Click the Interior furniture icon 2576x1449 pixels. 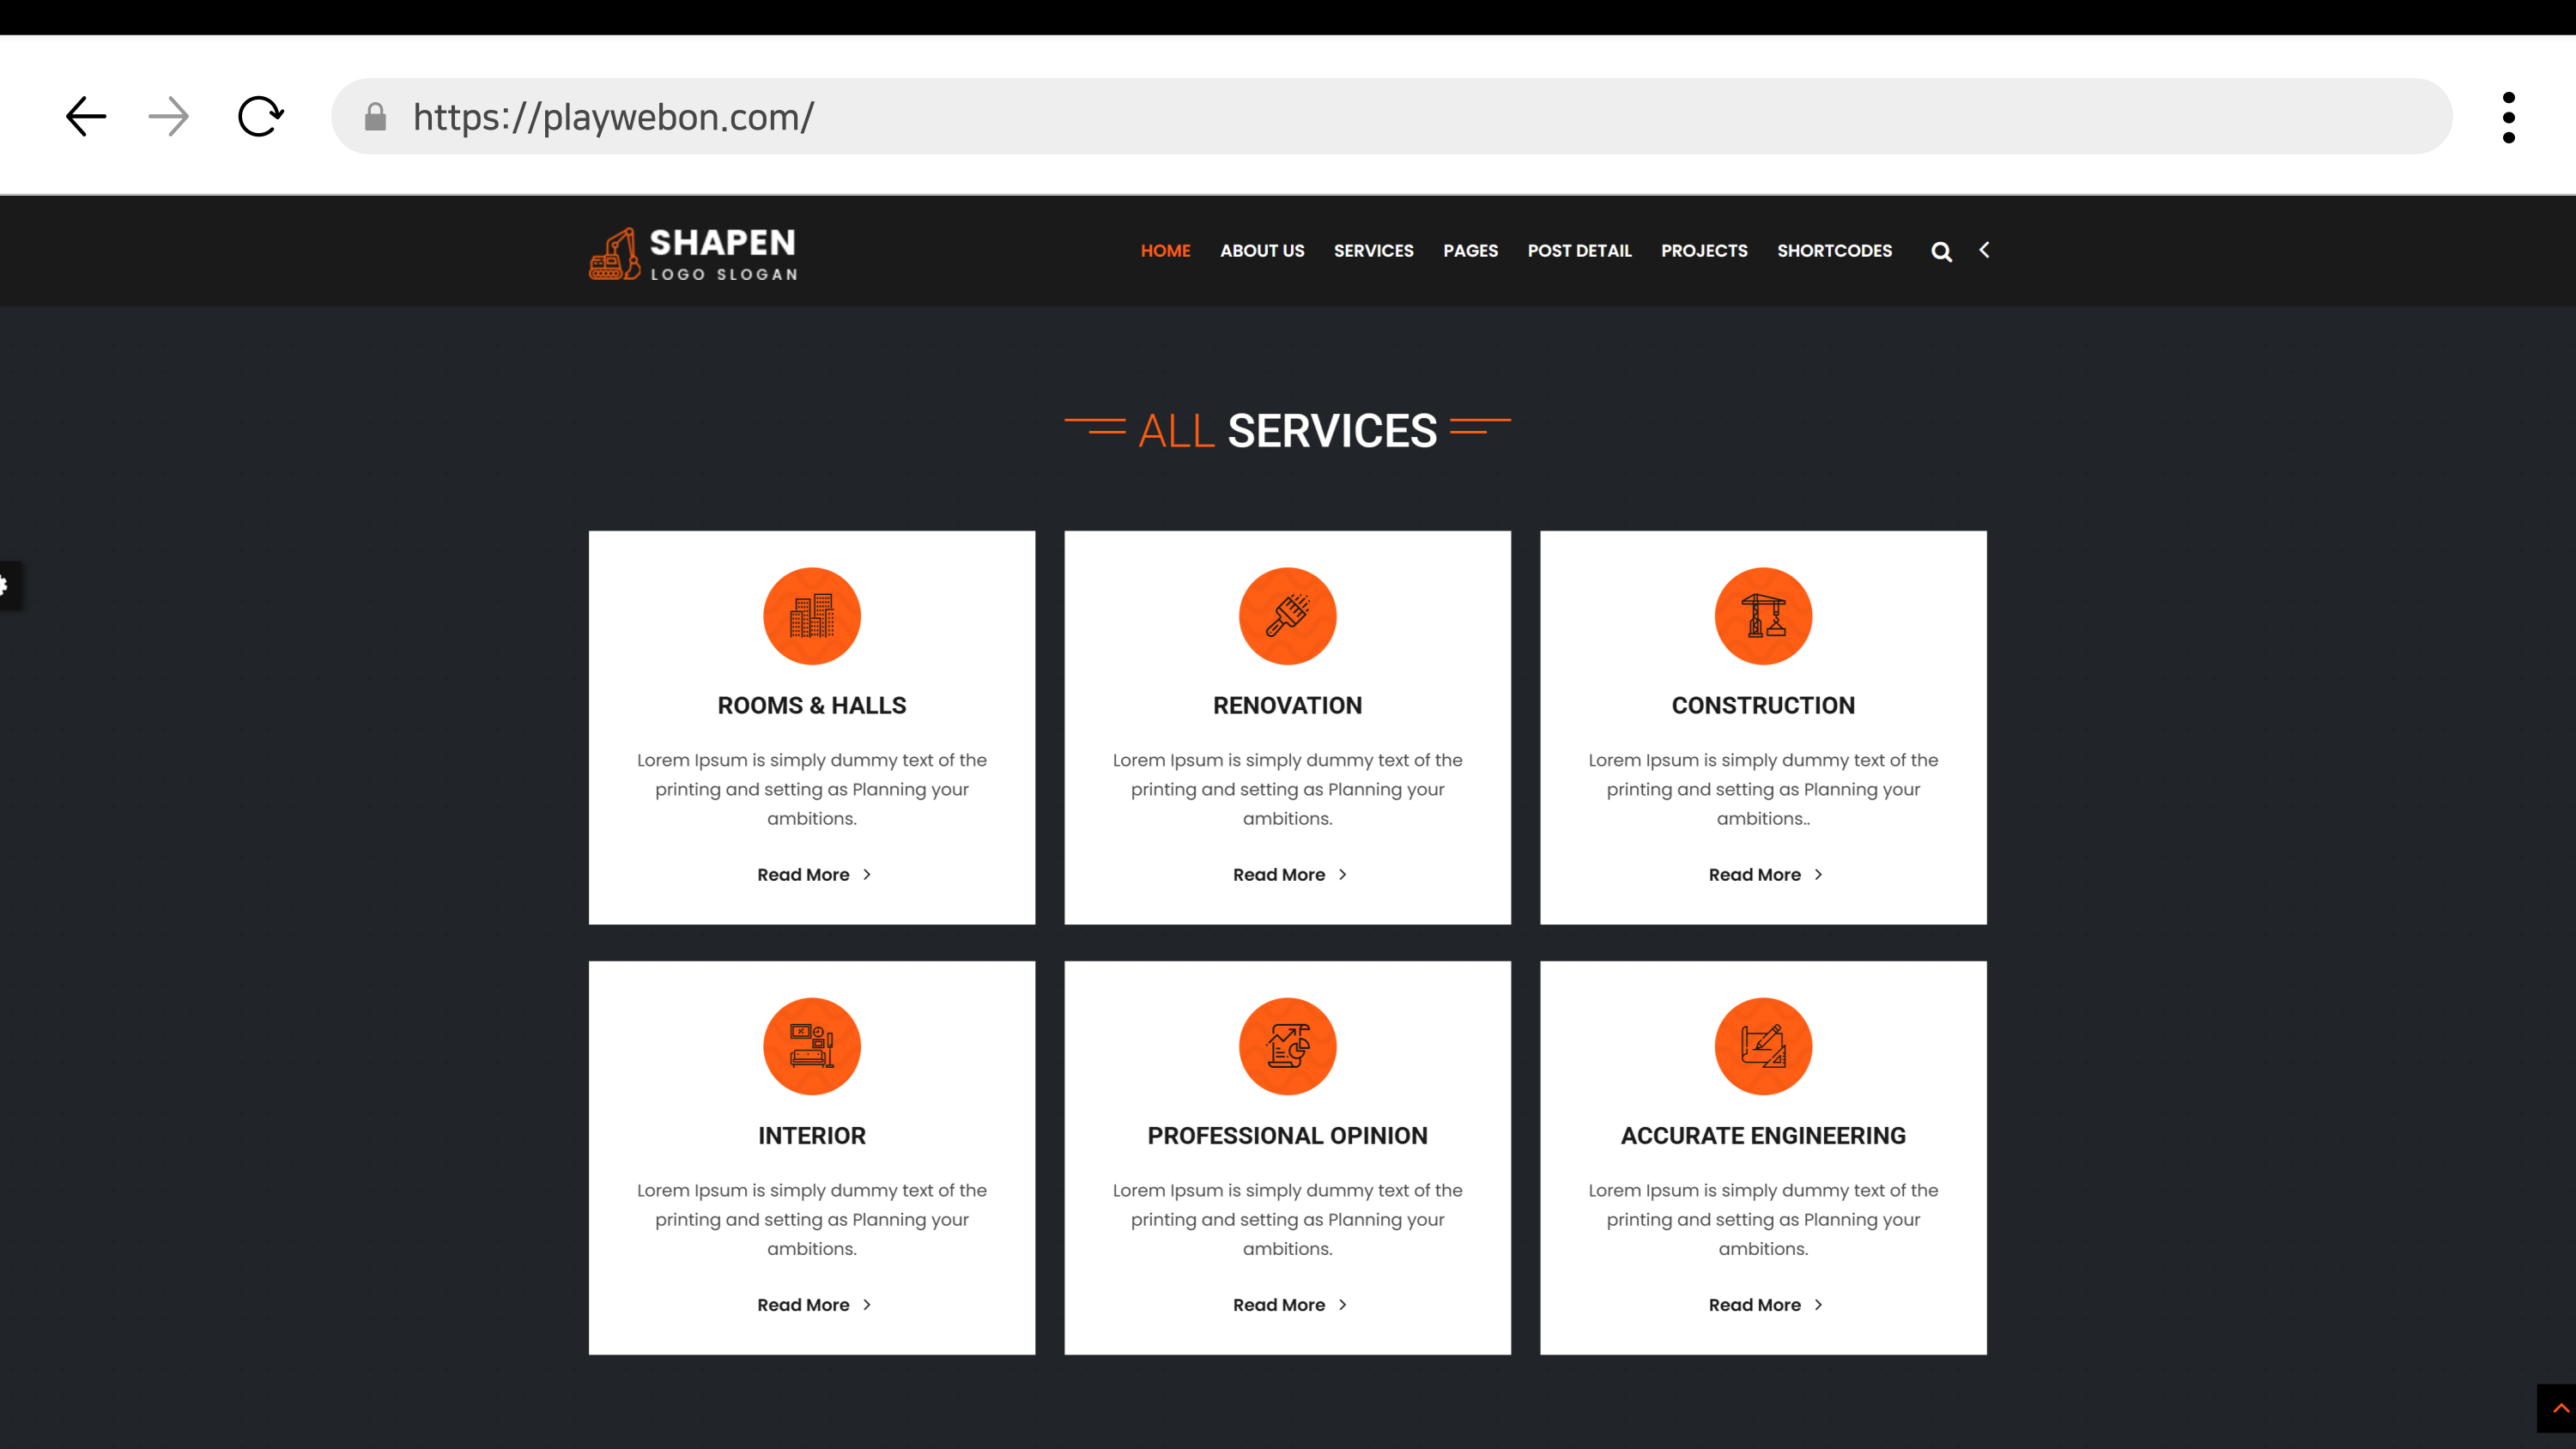pyautogui.click(x=811, y=1046)
